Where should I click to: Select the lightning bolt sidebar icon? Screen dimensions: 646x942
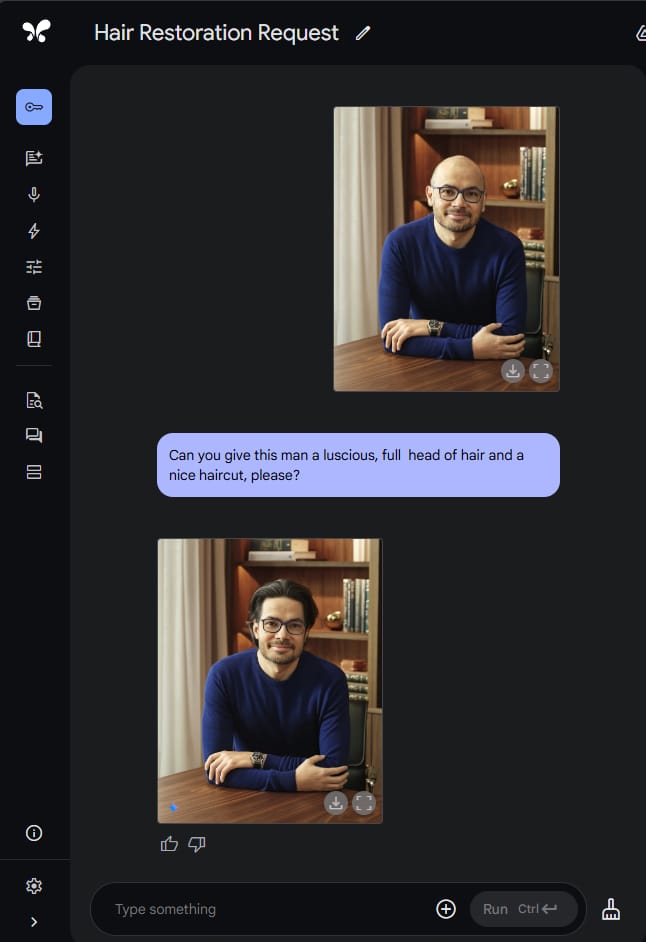[x=34, y=231]
